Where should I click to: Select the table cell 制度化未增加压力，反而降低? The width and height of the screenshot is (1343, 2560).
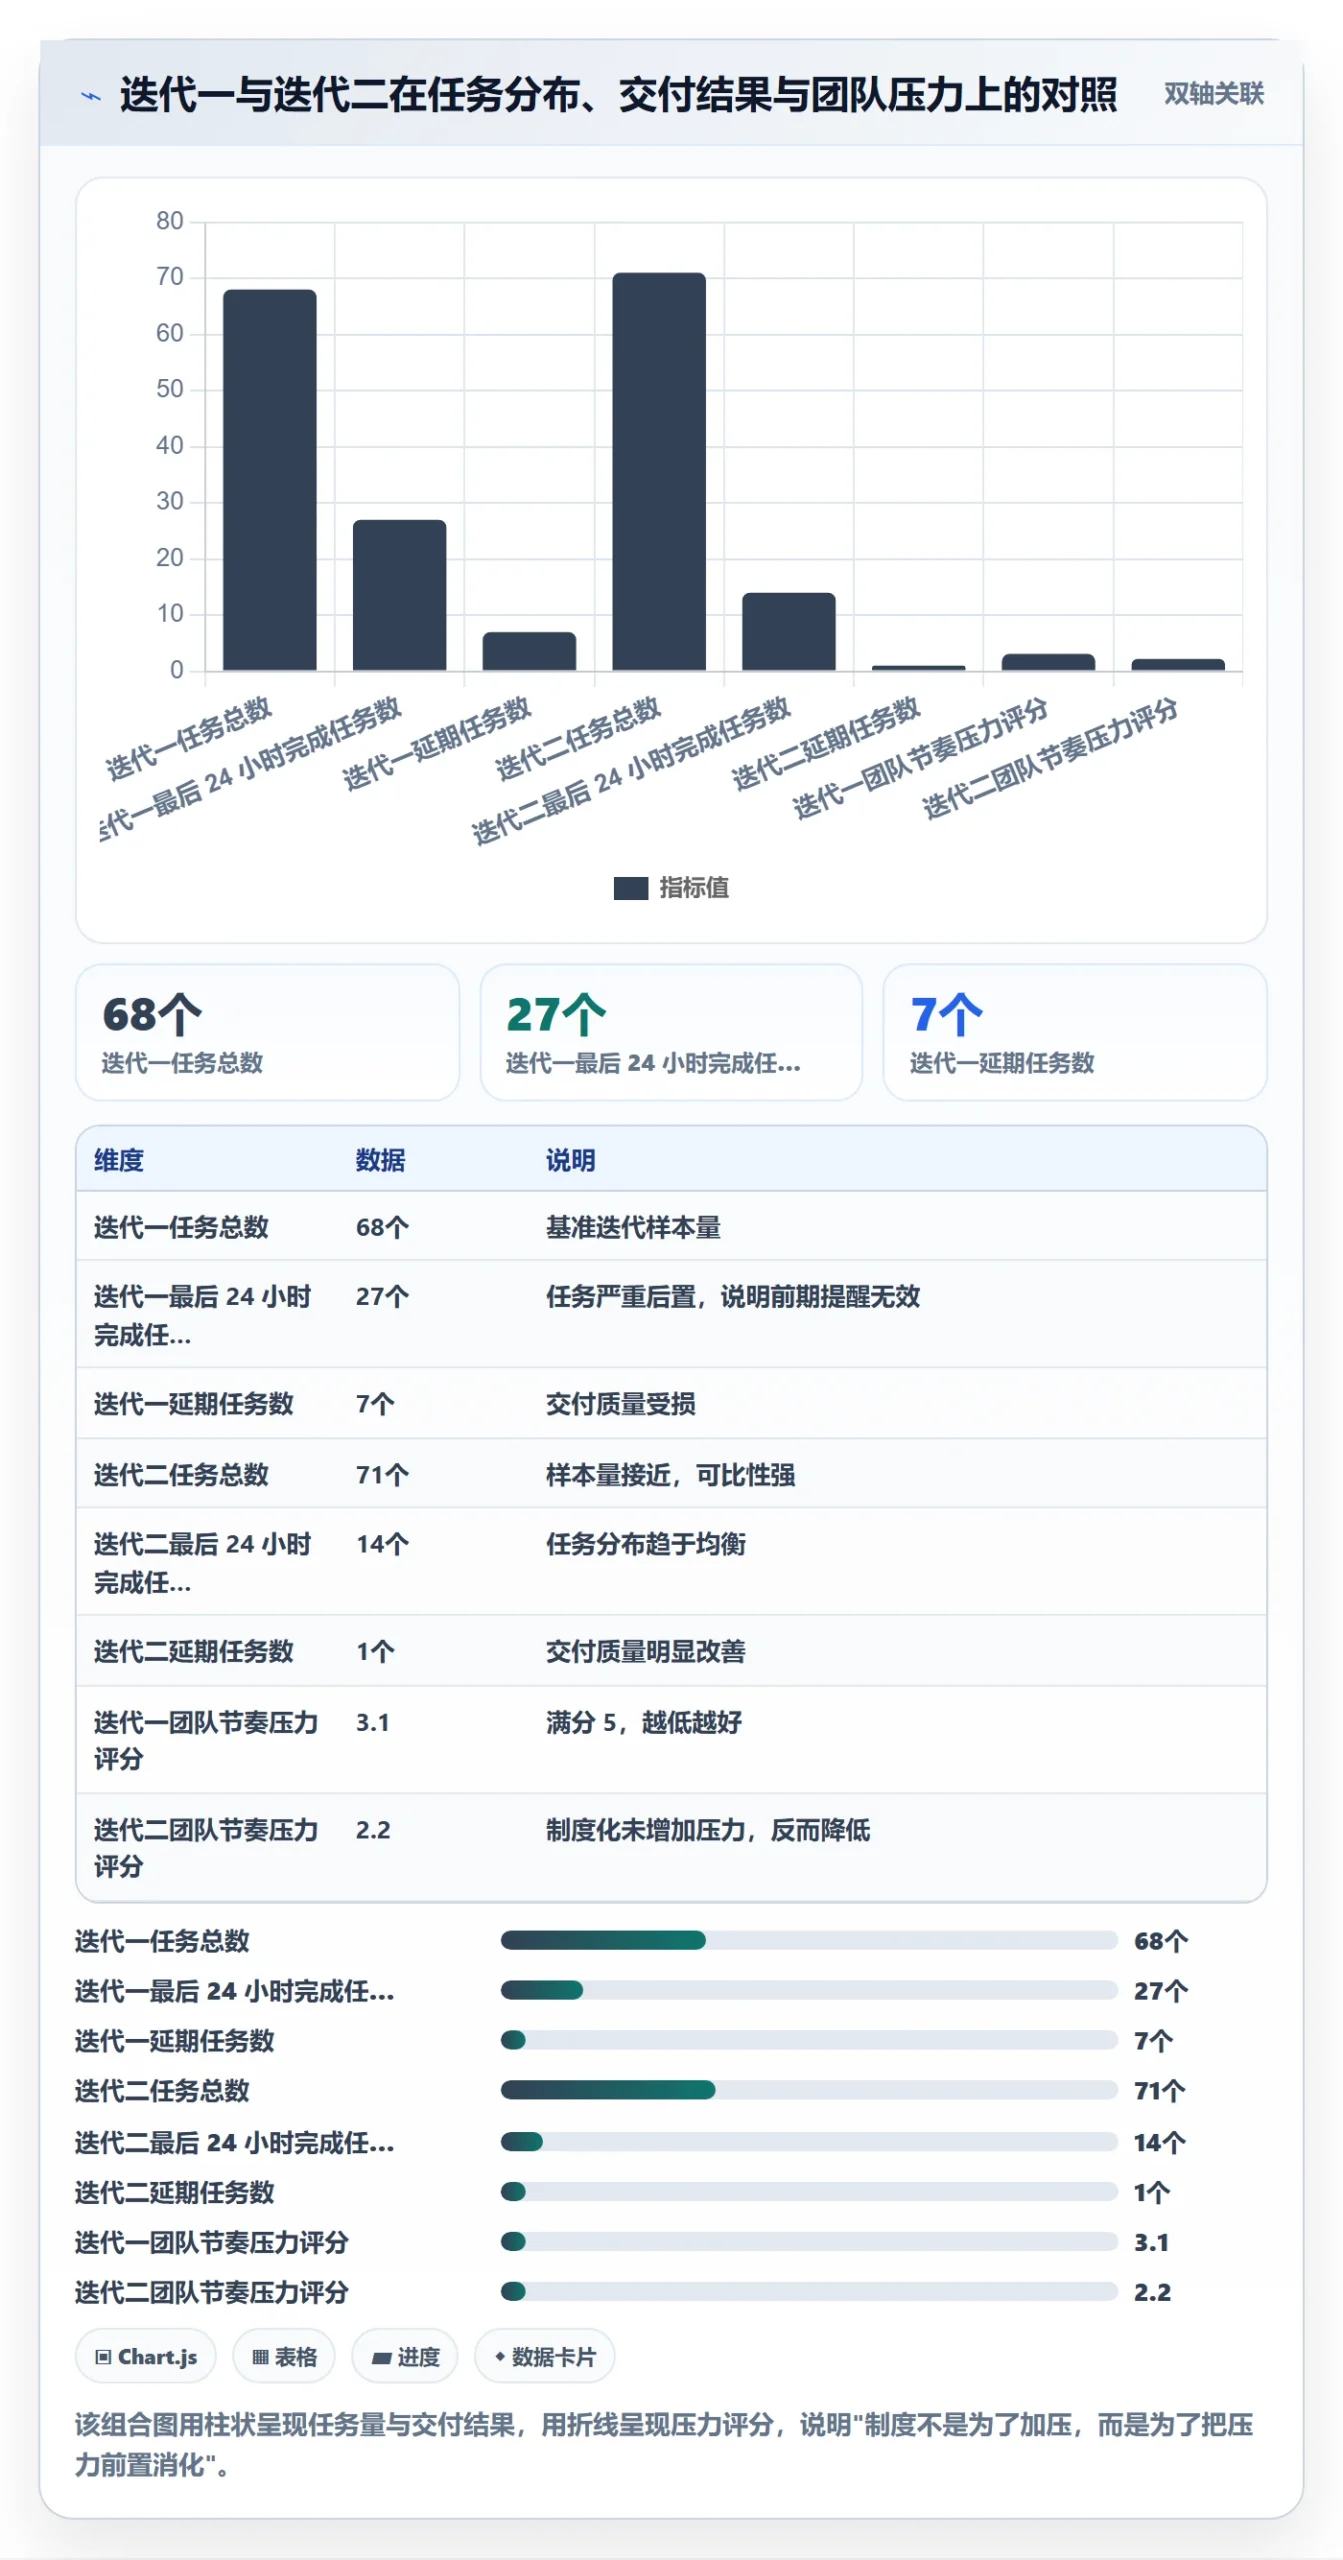[708, 1830]
